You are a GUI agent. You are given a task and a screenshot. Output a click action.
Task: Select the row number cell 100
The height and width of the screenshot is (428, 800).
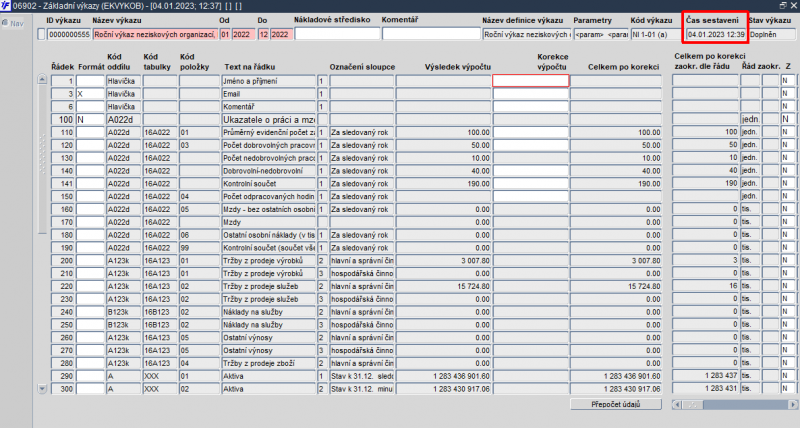(x=63, y=119)
